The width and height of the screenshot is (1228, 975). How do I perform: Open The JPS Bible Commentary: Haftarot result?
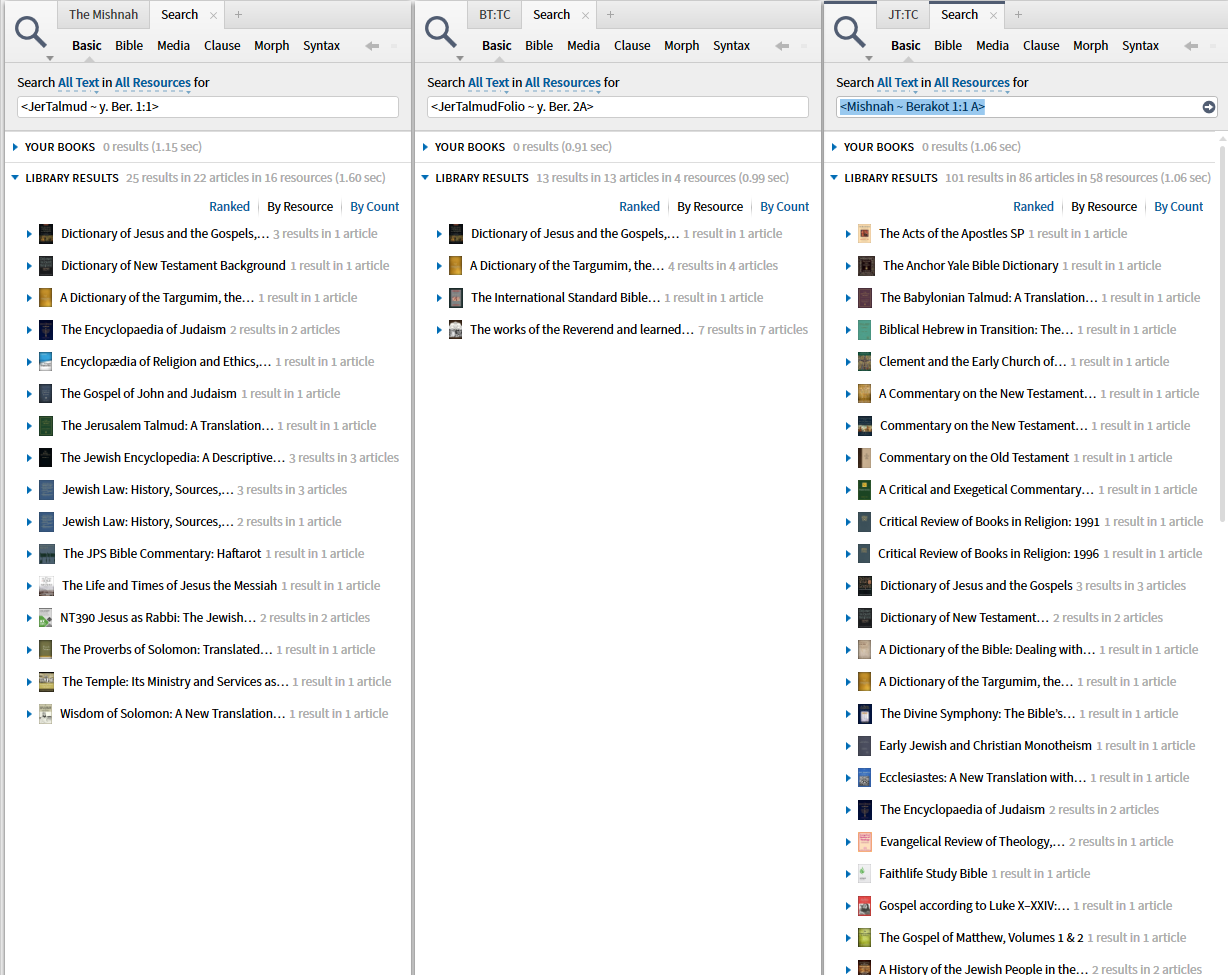pyautogui.click(x=162, y=554)
